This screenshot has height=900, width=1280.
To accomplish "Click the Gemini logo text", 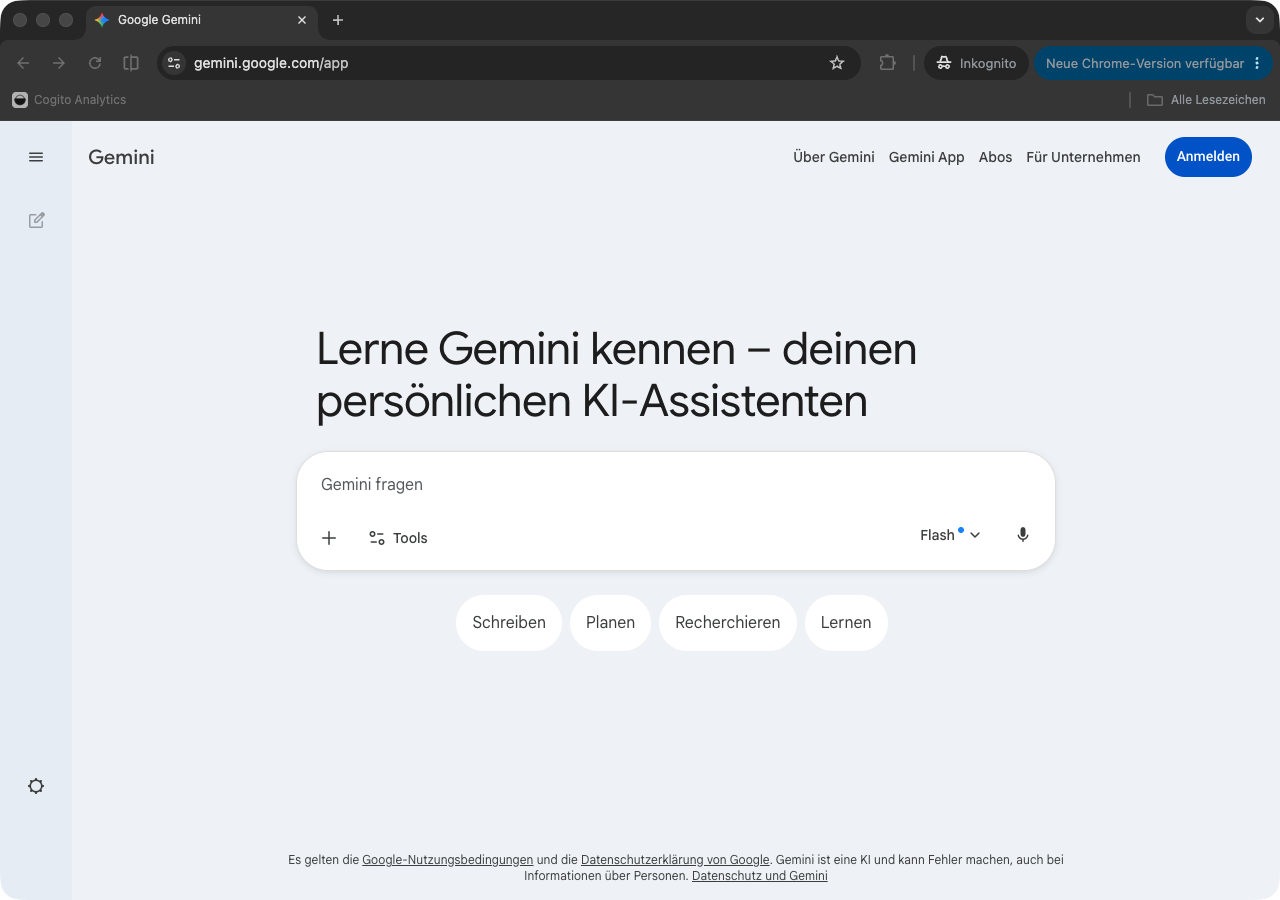I will [x=121, y=157].
